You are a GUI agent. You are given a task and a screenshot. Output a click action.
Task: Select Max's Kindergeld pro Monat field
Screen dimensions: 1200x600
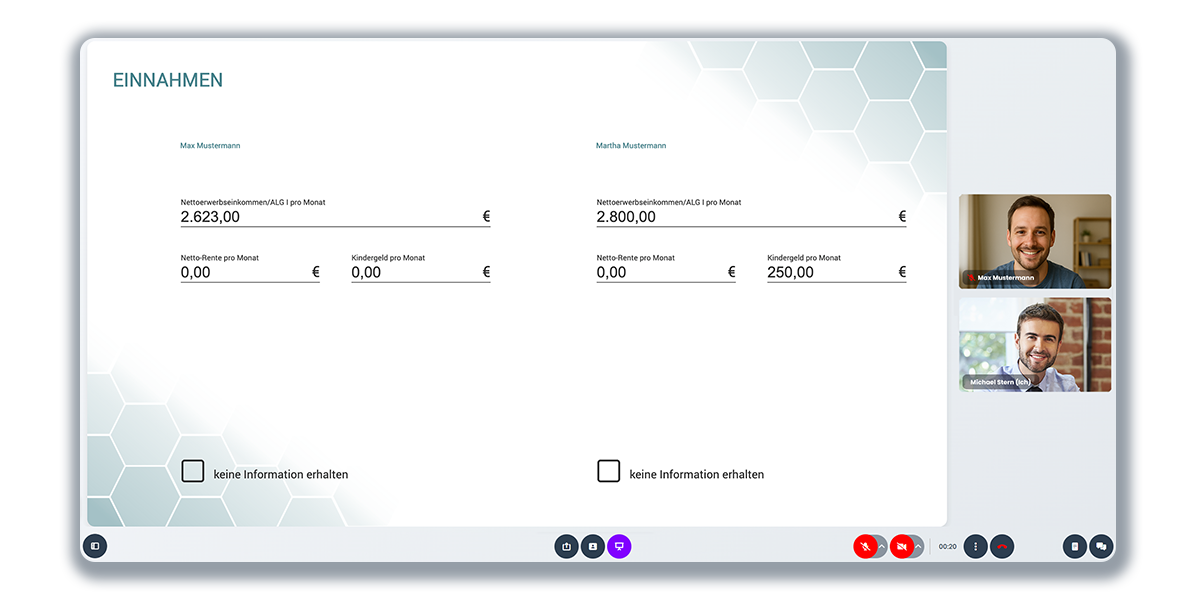pyautogui.click(x=415, y=272)
